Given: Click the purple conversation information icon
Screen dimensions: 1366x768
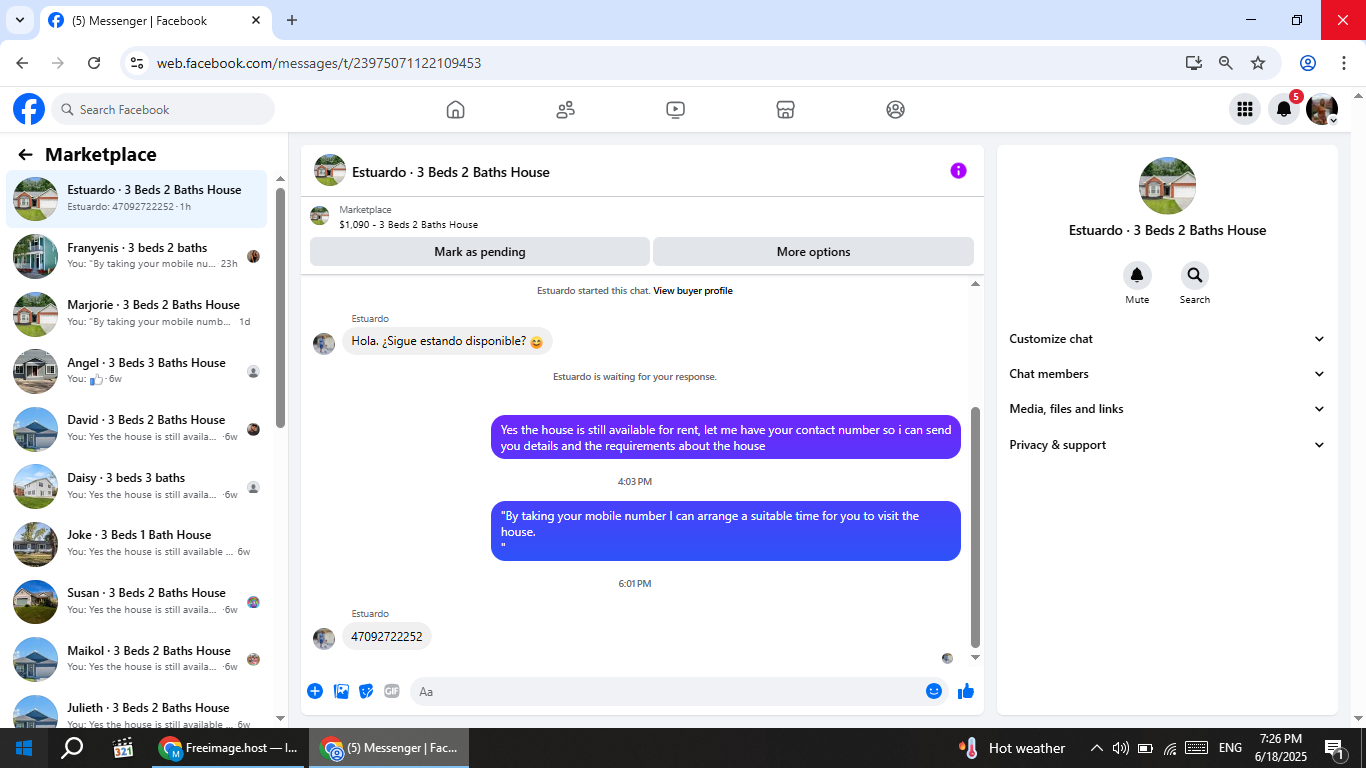Looking at the screenshot, I should 958,171.
